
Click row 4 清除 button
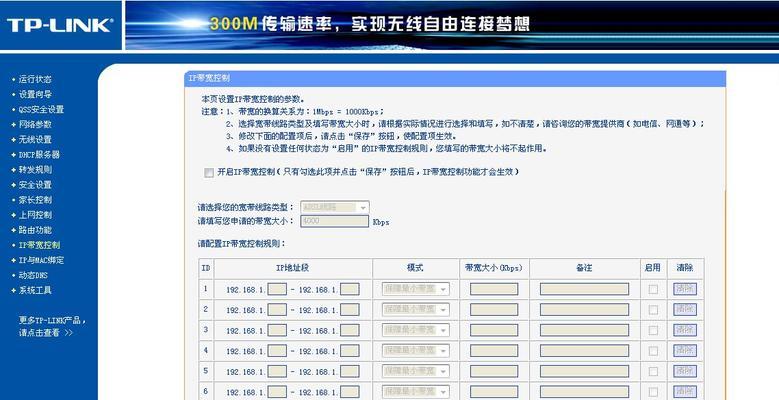(x=685, y=351)
